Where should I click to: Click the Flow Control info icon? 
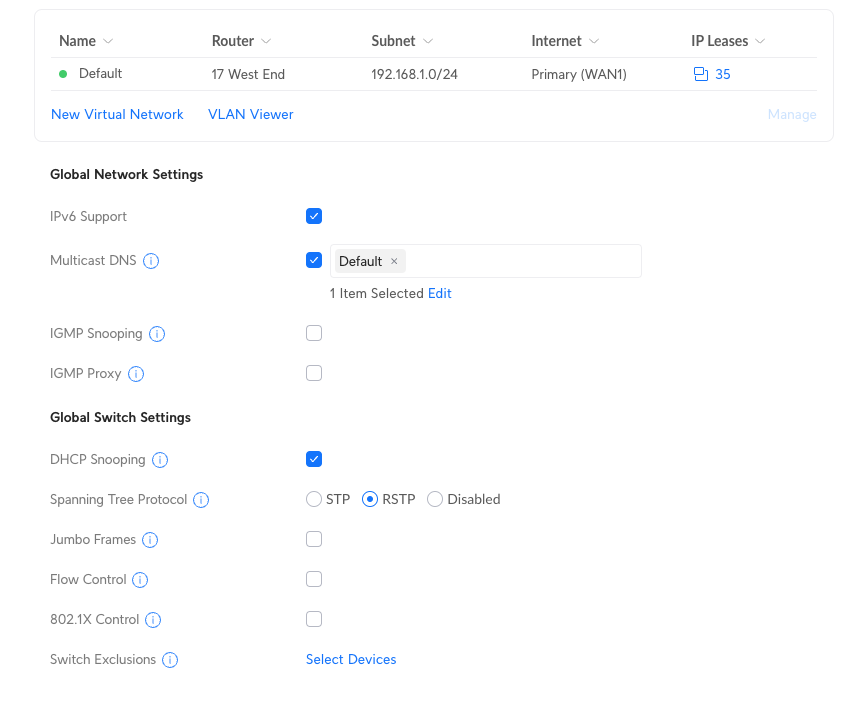[140, 579]
